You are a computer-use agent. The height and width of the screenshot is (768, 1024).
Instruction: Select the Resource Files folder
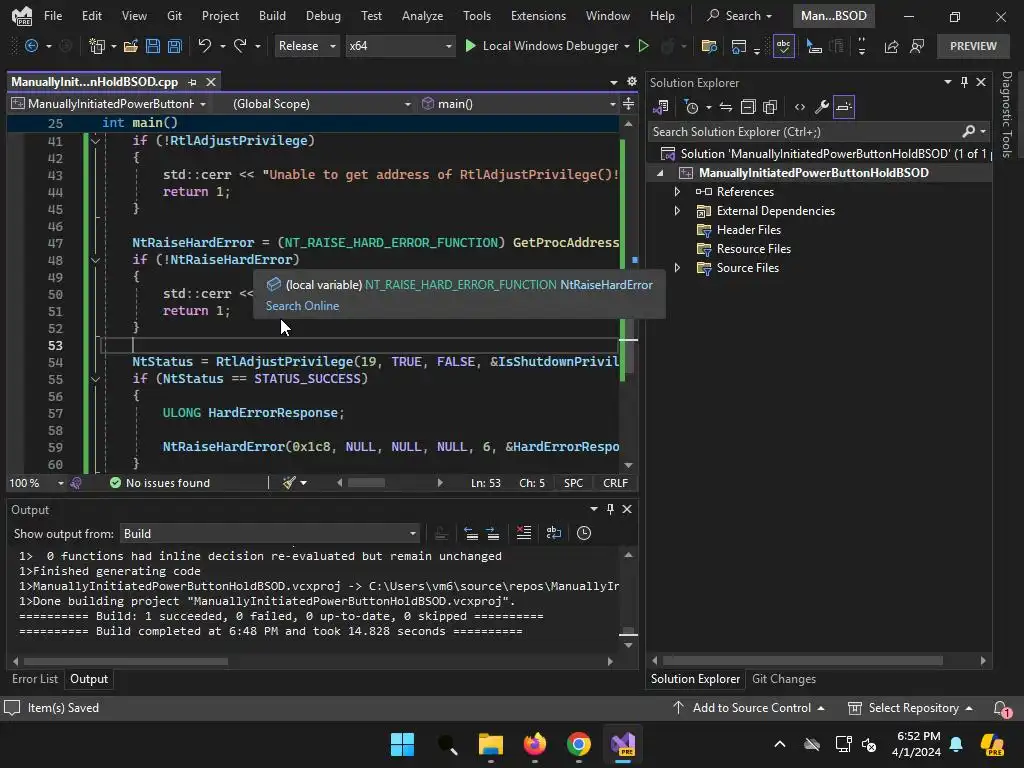754,249
